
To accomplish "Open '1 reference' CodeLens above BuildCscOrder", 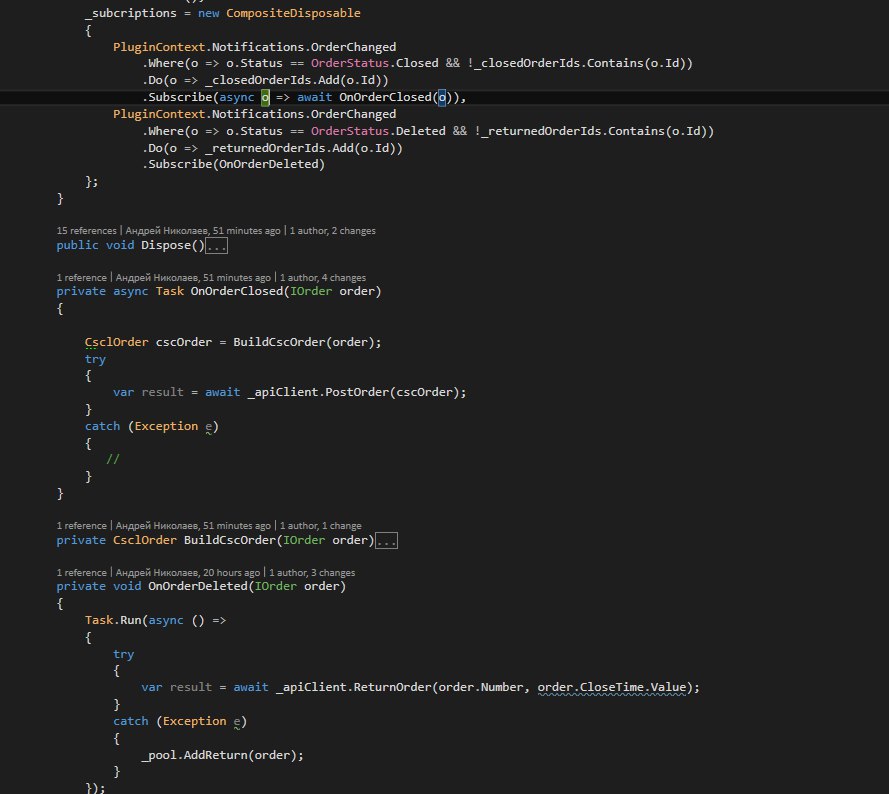I will click(82, 526).
